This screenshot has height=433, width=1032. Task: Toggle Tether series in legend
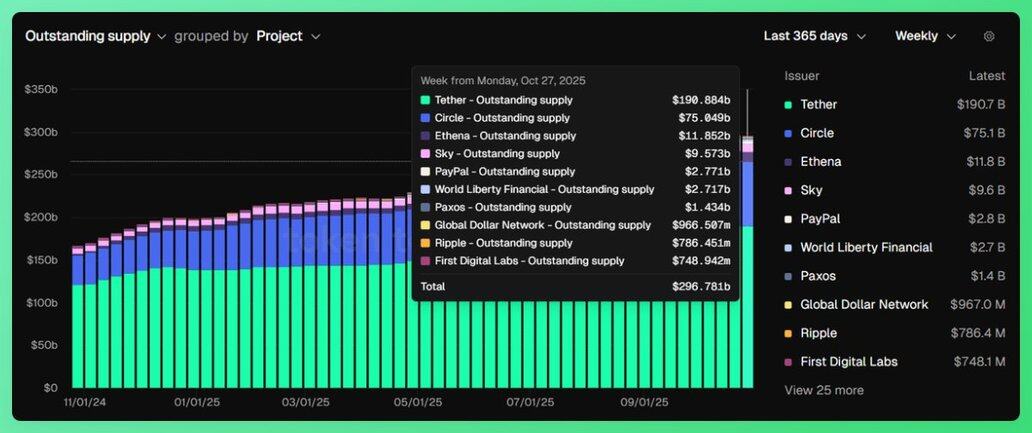[818, 104]
